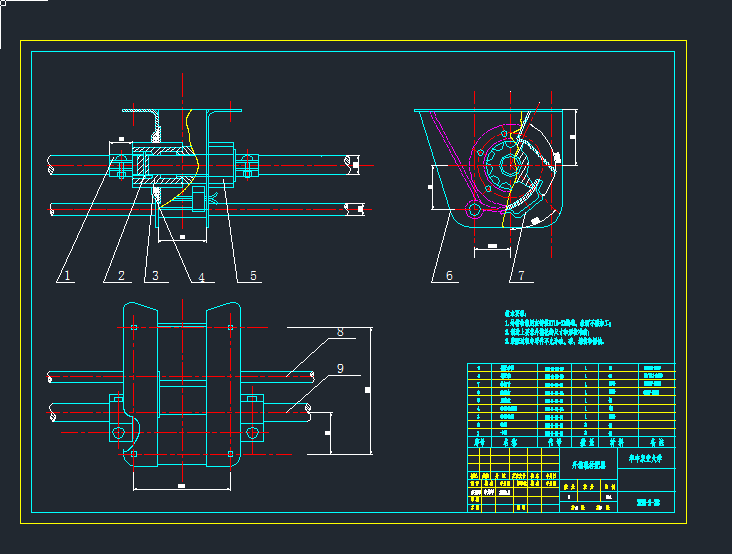
Task: Pick part callout number 4
Action: point(201,277)
